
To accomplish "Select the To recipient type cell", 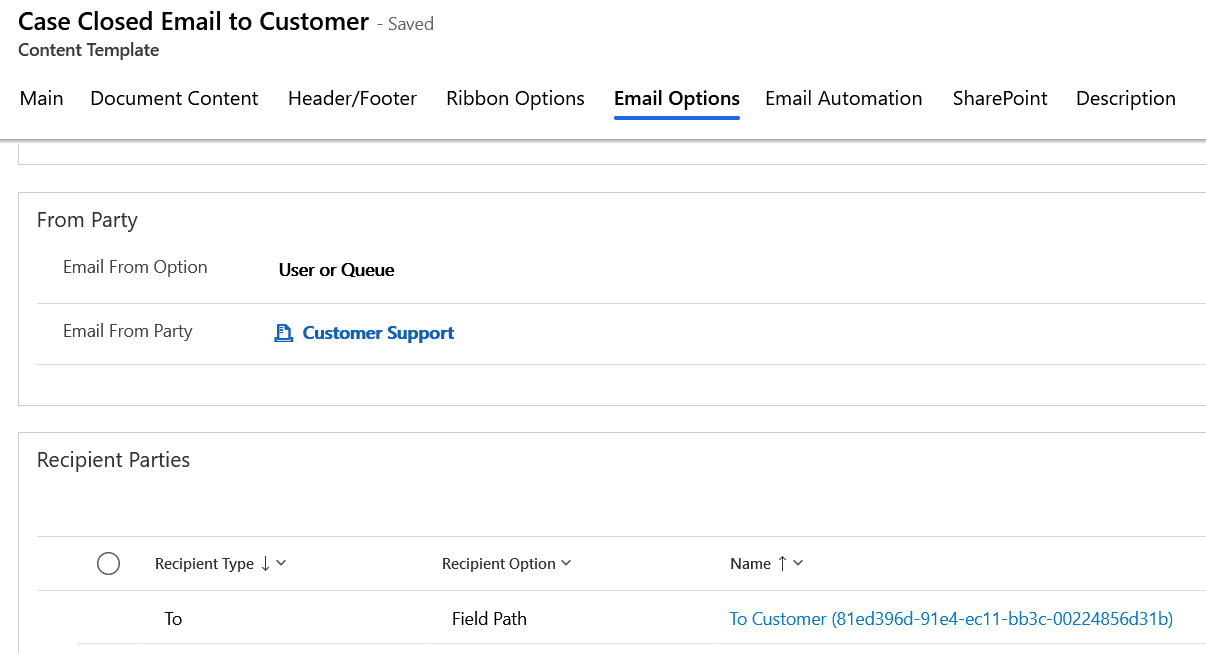I will click(x=173, y=619).
